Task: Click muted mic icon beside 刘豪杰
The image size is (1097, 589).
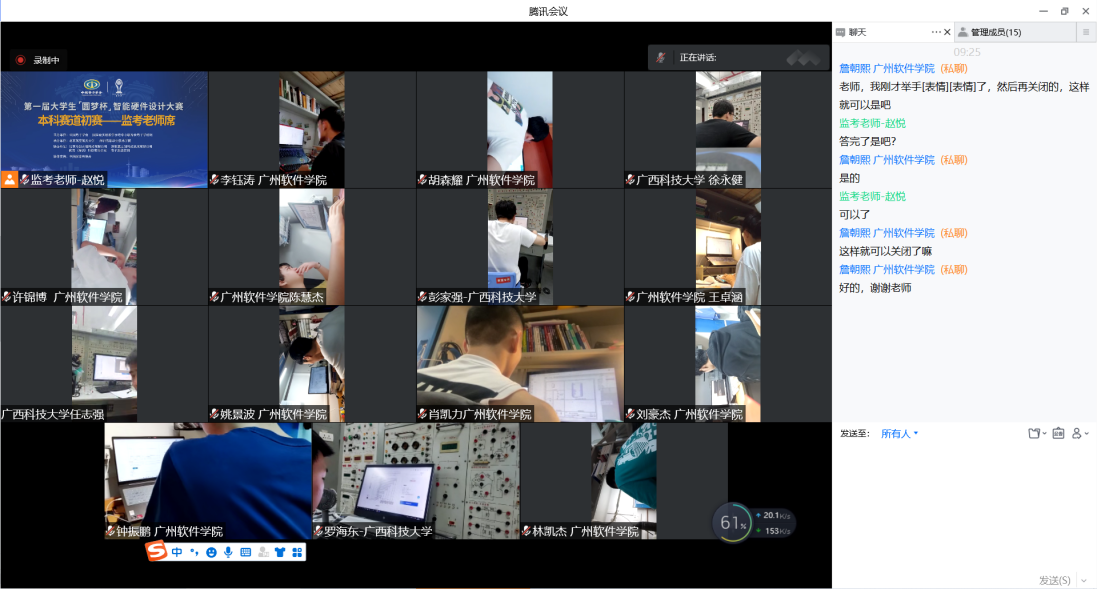Action: pos(630,414)
